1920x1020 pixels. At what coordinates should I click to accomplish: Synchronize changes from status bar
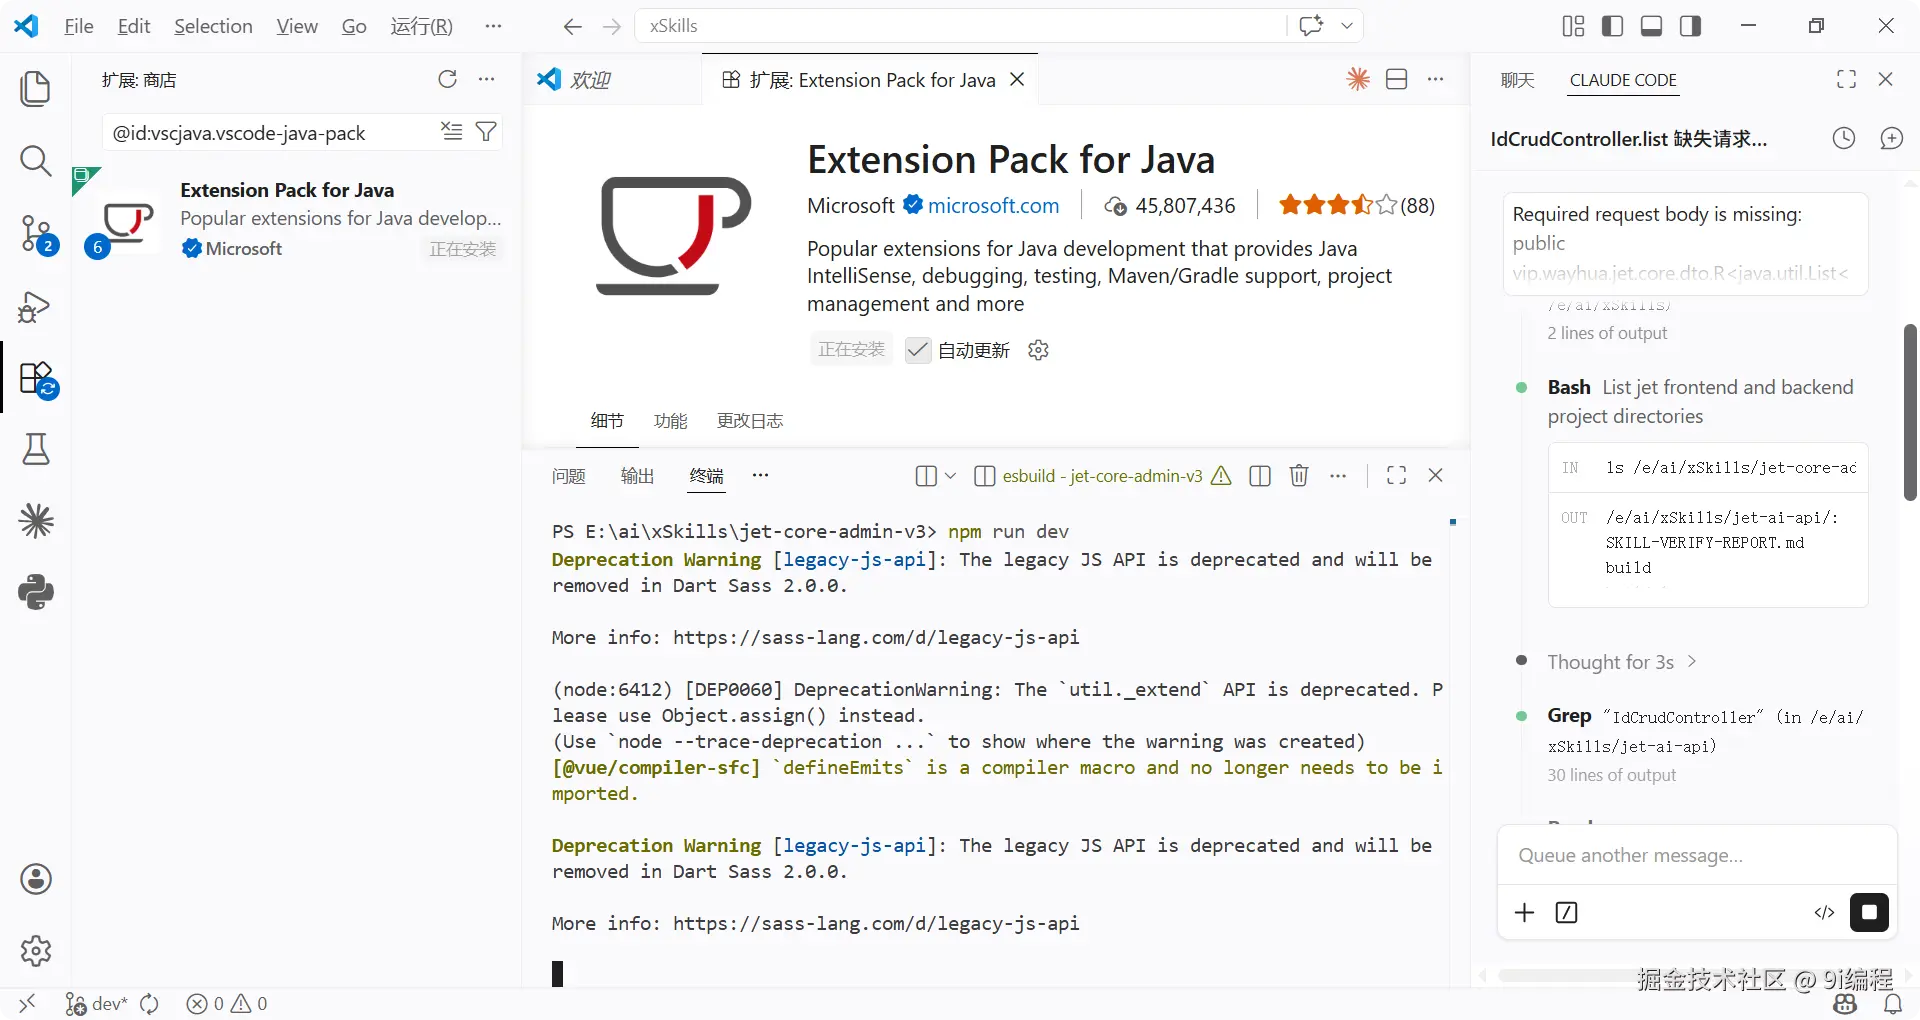point(150,1004)
